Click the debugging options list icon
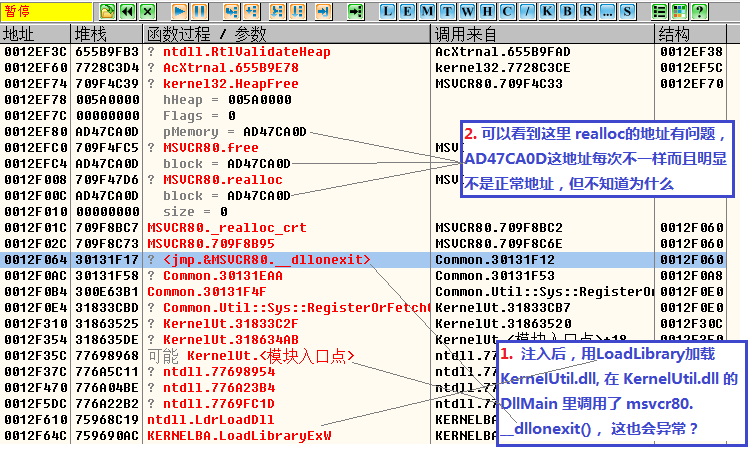756x452 pixels. (x=659, y=11)
